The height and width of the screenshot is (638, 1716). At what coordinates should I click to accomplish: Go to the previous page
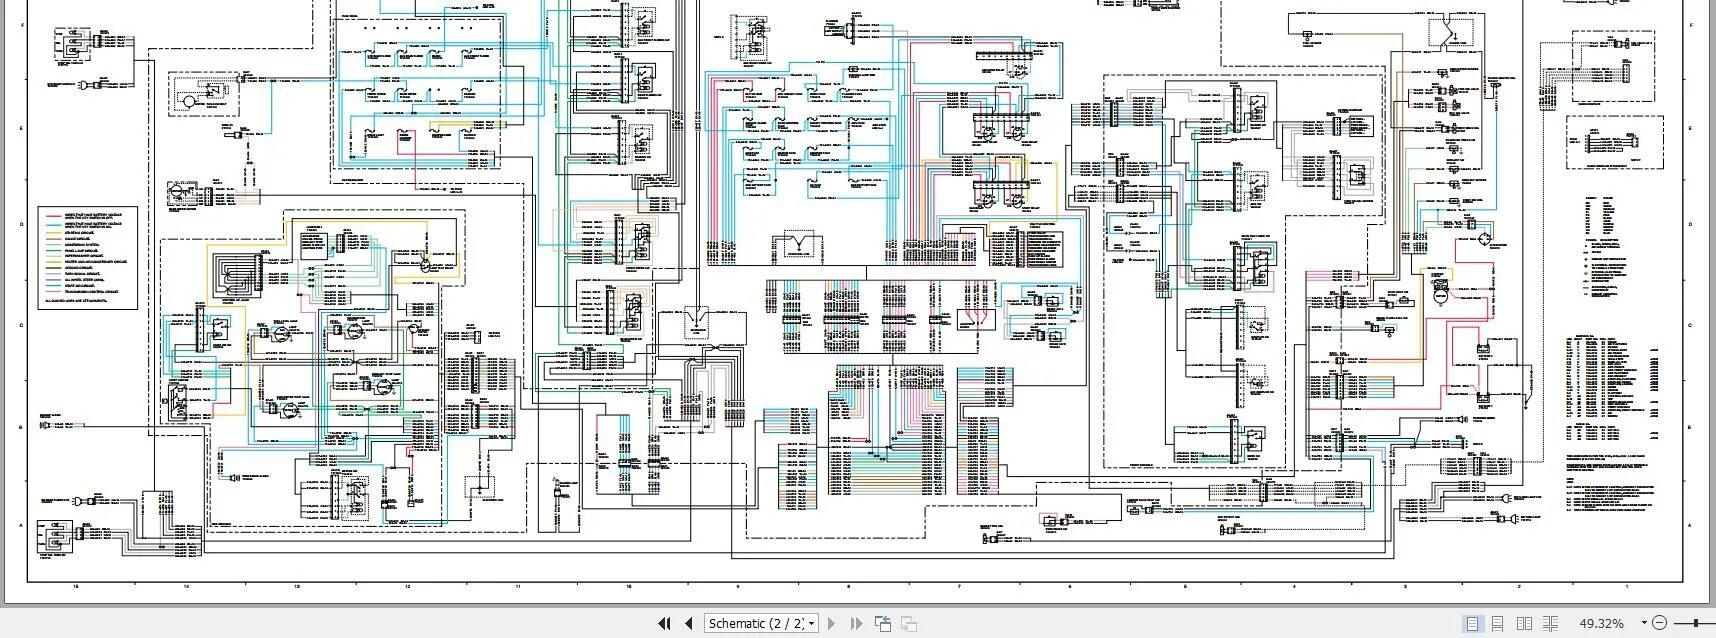click(688, 623)
